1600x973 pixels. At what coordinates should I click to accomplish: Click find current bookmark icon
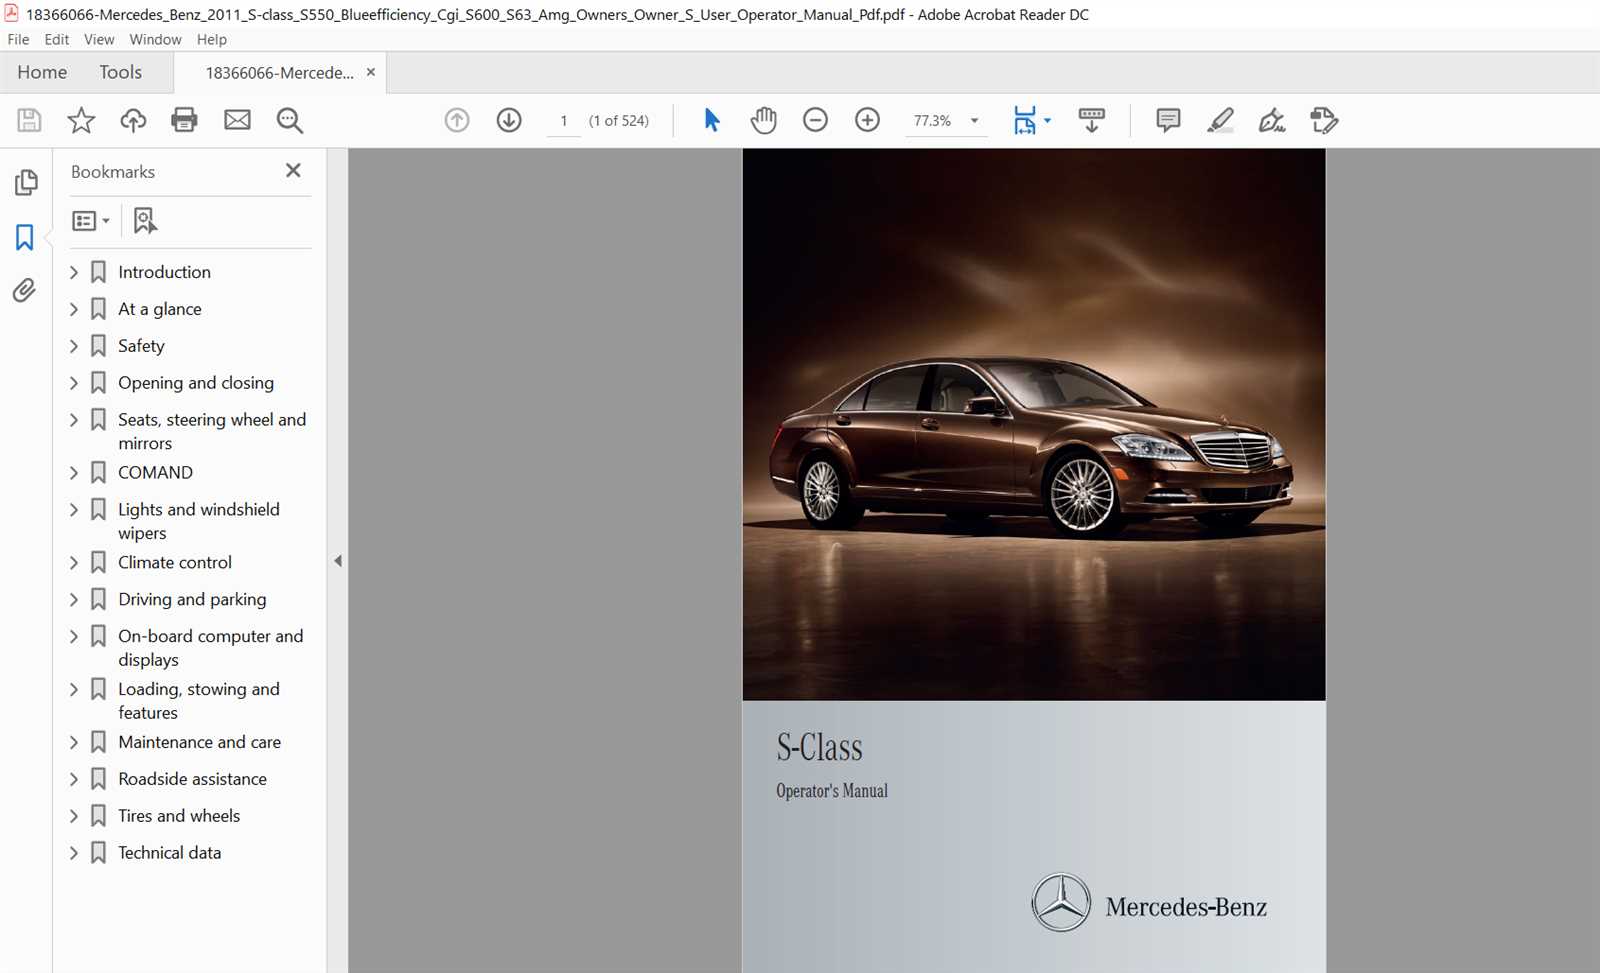(145, 221)
